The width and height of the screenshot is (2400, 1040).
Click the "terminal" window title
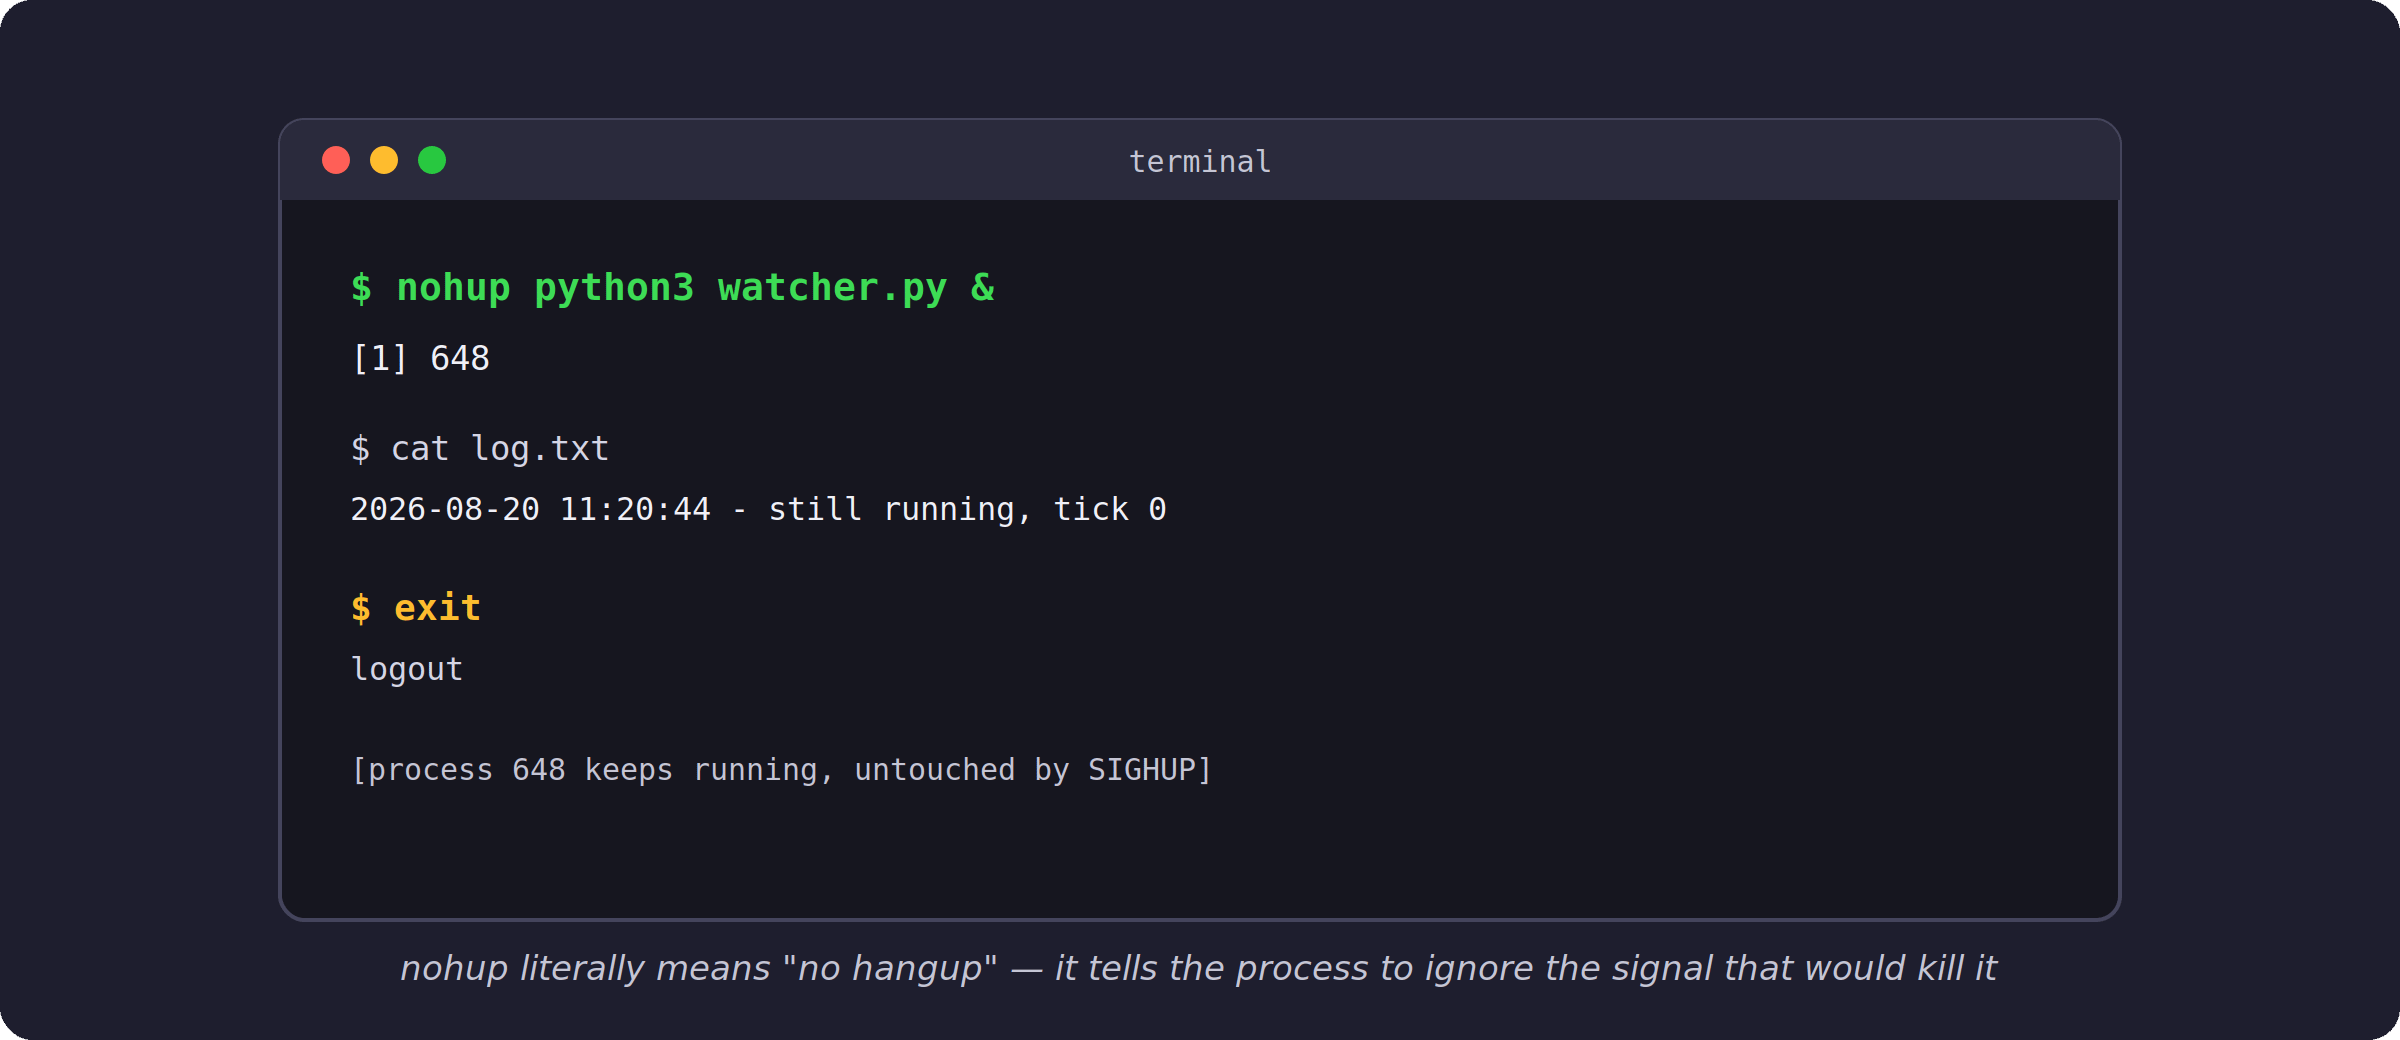(1200, 161)
